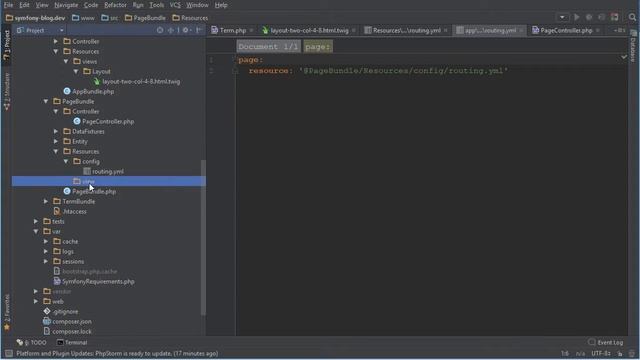The image size is (640, 360).
Task: Expand the TermBundle folder
Action: [x=46, y=201]
